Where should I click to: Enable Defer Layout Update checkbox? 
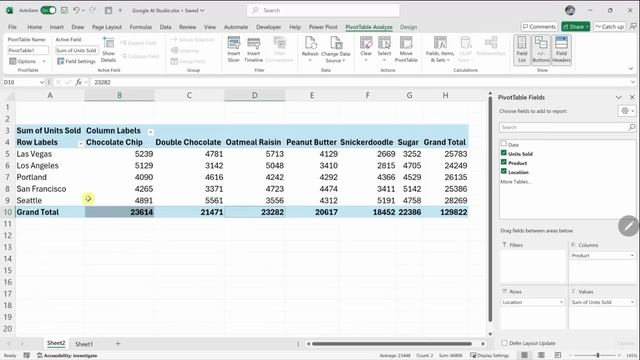(x=504, y=343)
